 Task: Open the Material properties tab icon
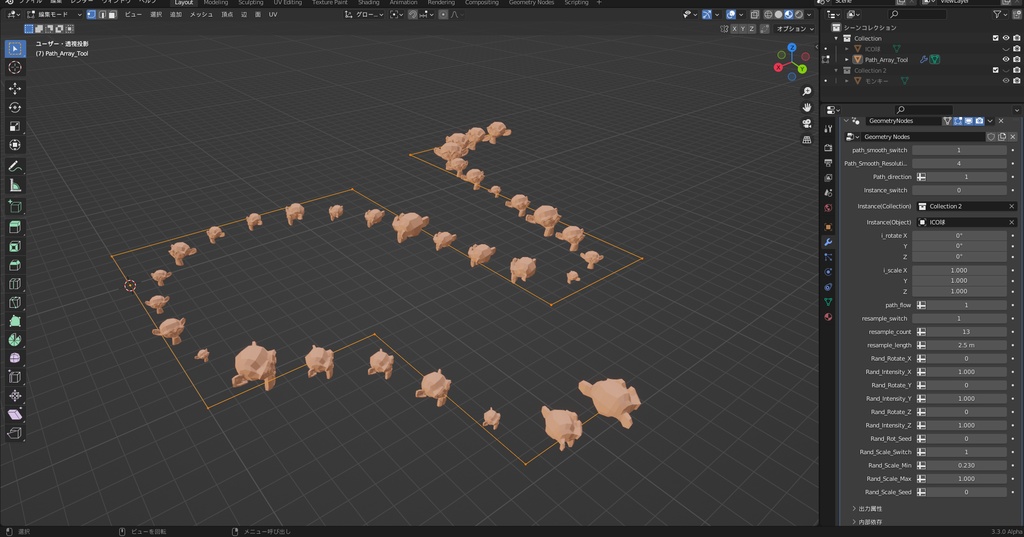(828, 317)
